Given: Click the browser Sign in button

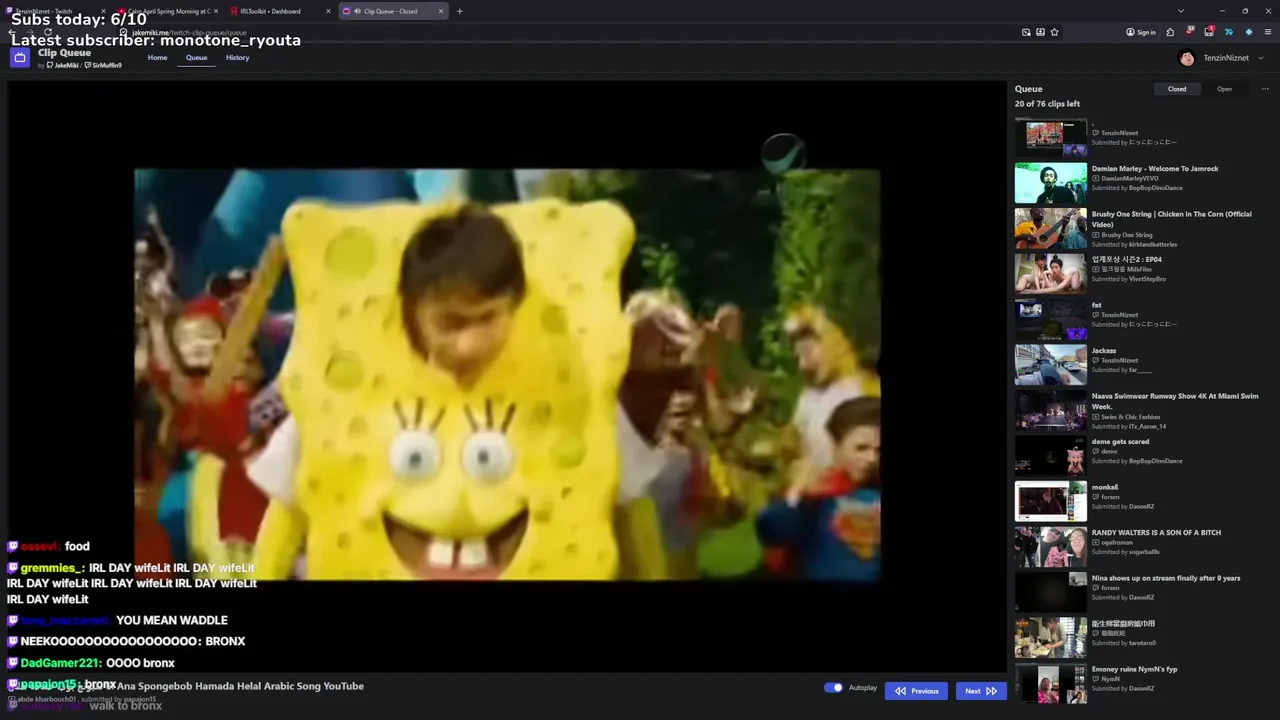Looking at the screenshot, I should 1140,32.
